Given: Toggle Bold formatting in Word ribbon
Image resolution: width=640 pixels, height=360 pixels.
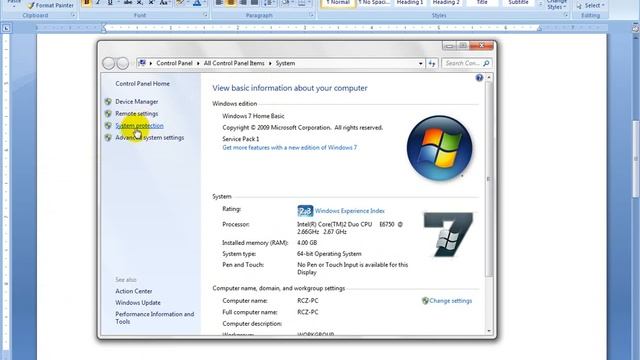Looking at the screenshot, I should click(87, 3).
